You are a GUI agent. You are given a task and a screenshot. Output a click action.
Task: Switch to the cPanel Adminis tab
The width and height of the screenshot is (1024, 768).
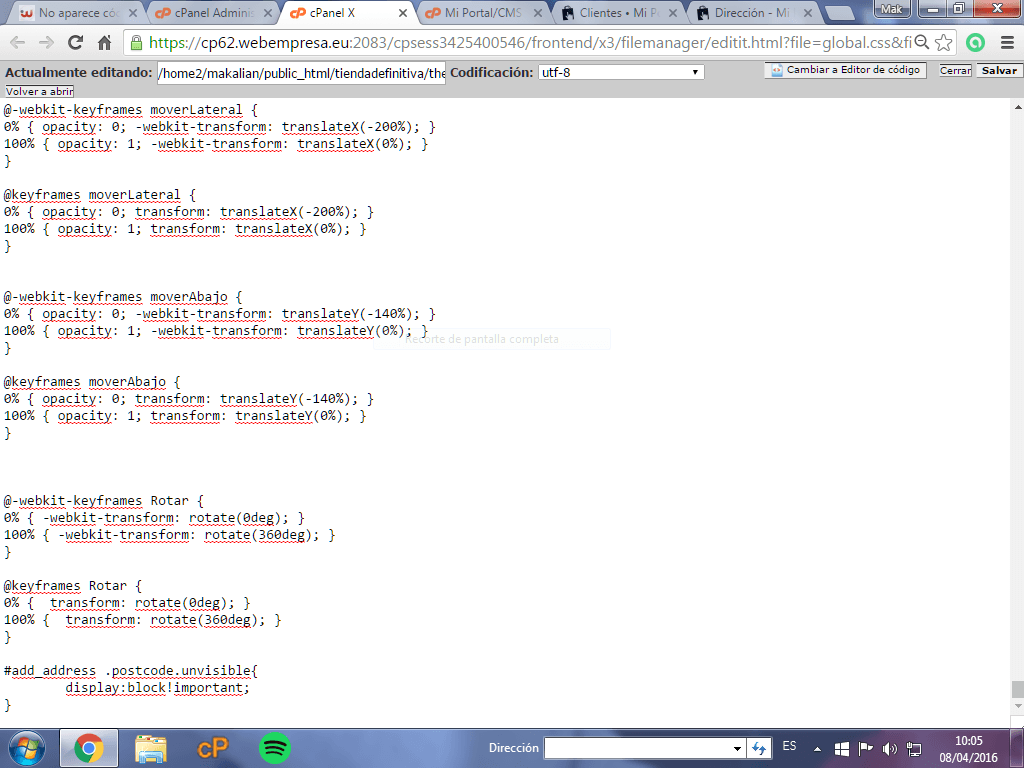click(213, 12)
